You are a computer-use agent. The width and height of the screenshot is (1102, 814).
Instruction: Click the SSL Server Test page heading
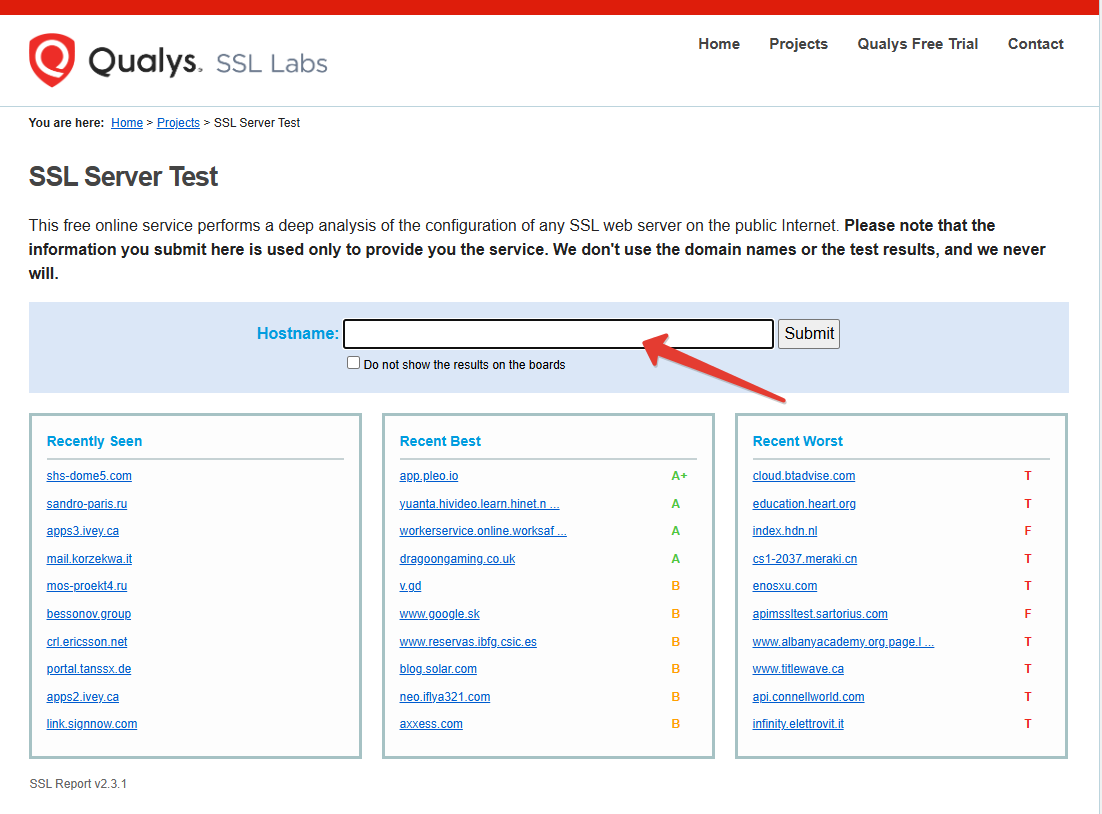(123, 176)
